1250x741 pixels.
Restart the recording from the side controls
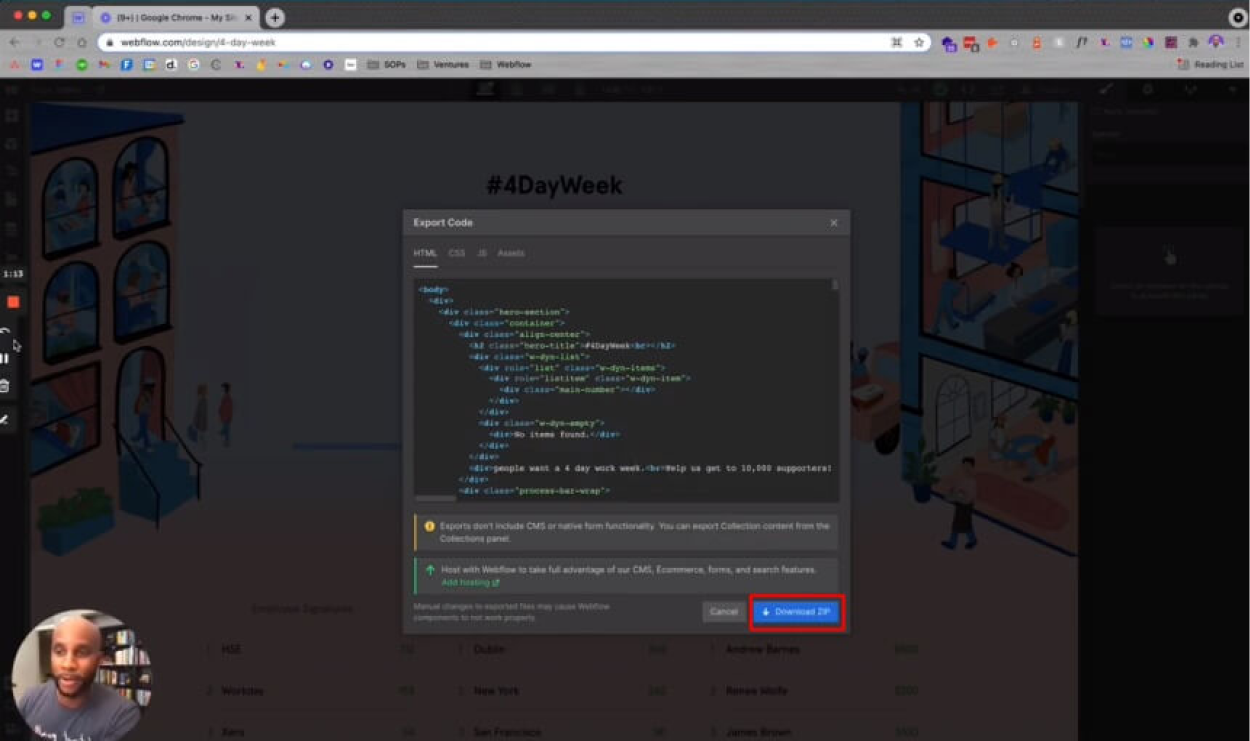pos(5,331)
